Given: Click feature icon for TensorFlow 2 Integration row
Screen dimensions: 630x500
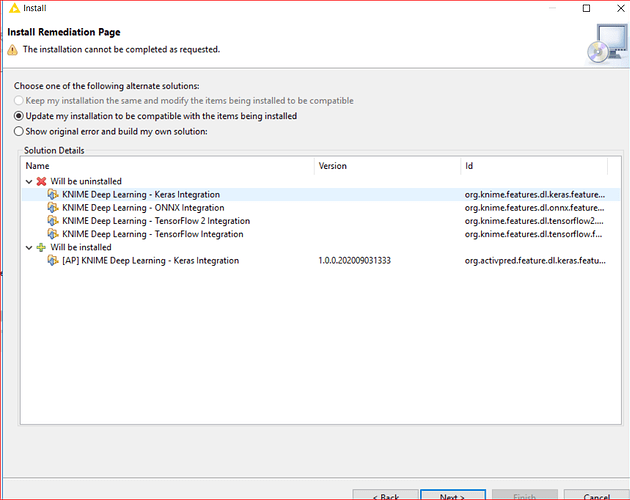Looking at the screenshot, I should (x=53, y=221).
